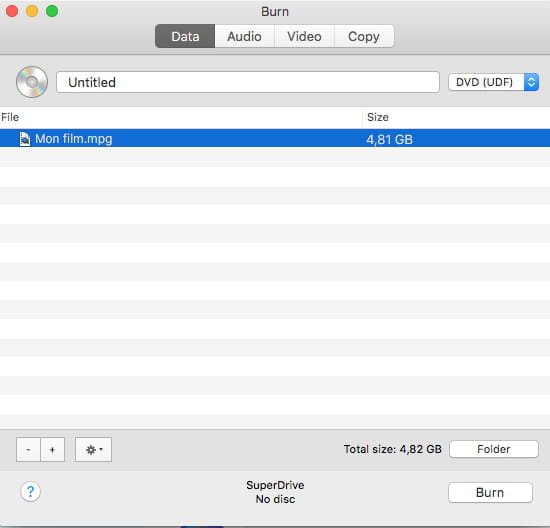Sort by the File column header
Screen dimensions: 550x528
click(181, 117)
